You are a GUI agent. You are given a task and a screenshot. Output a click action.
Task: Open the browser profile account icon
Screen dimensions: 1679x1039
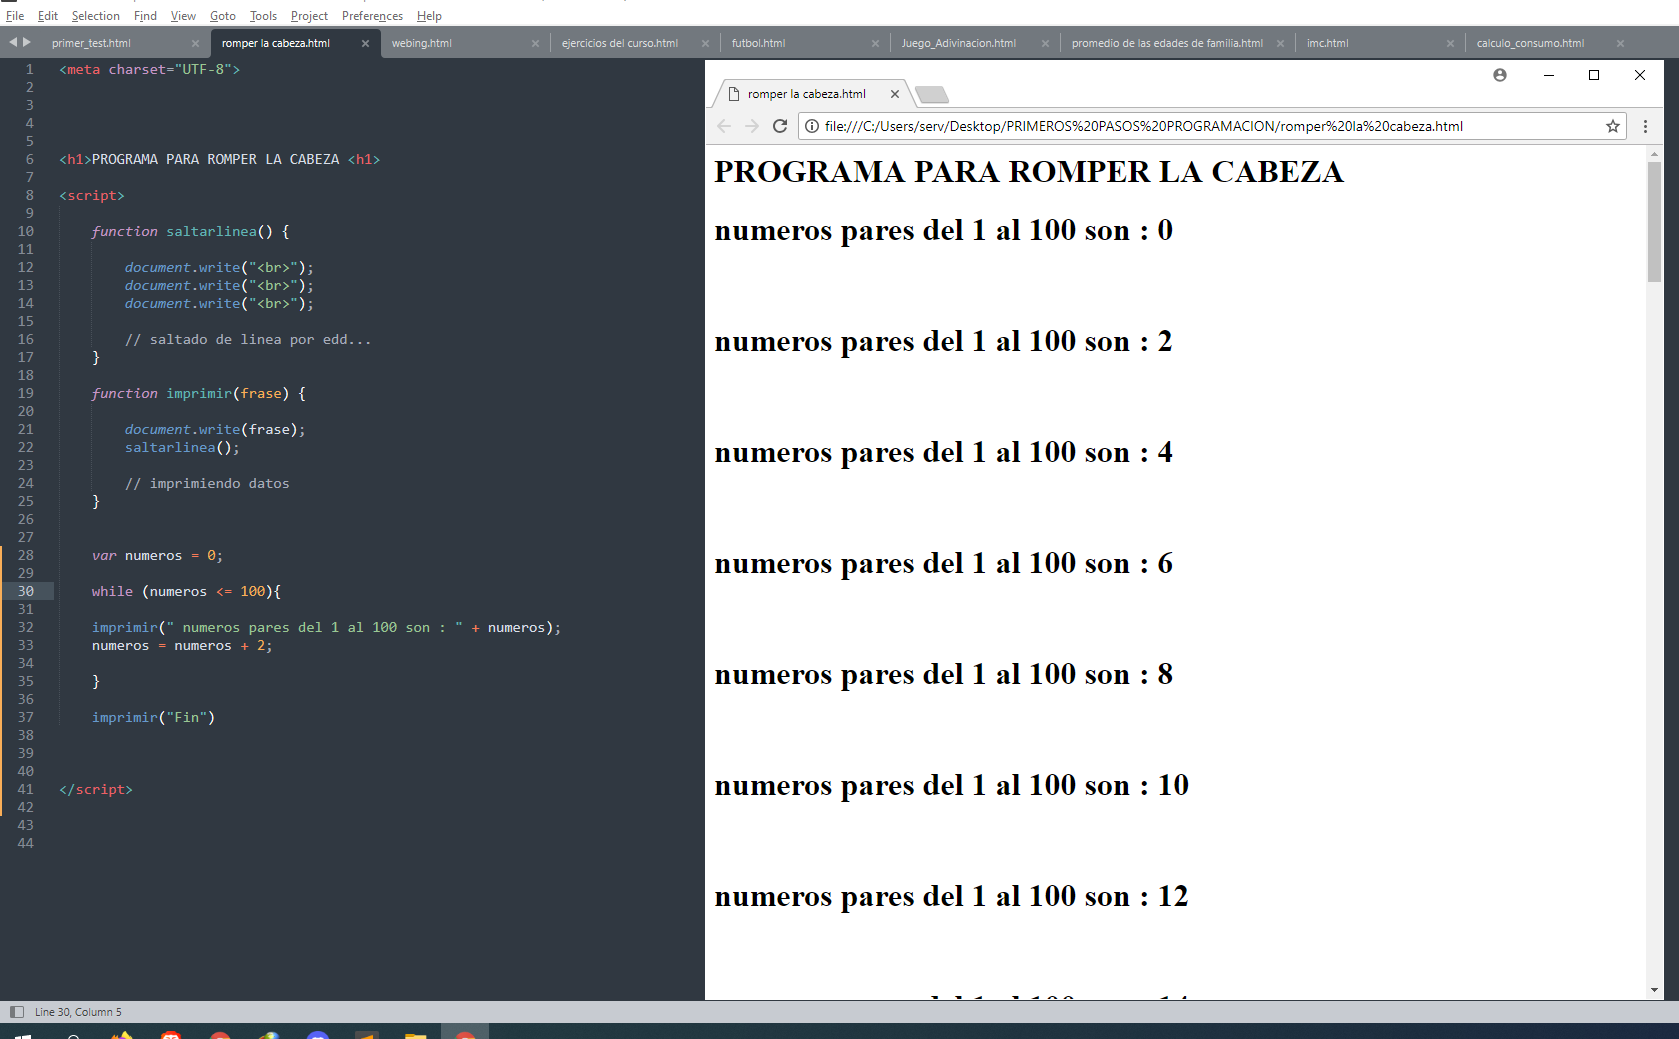click(x=1500, y=75)
